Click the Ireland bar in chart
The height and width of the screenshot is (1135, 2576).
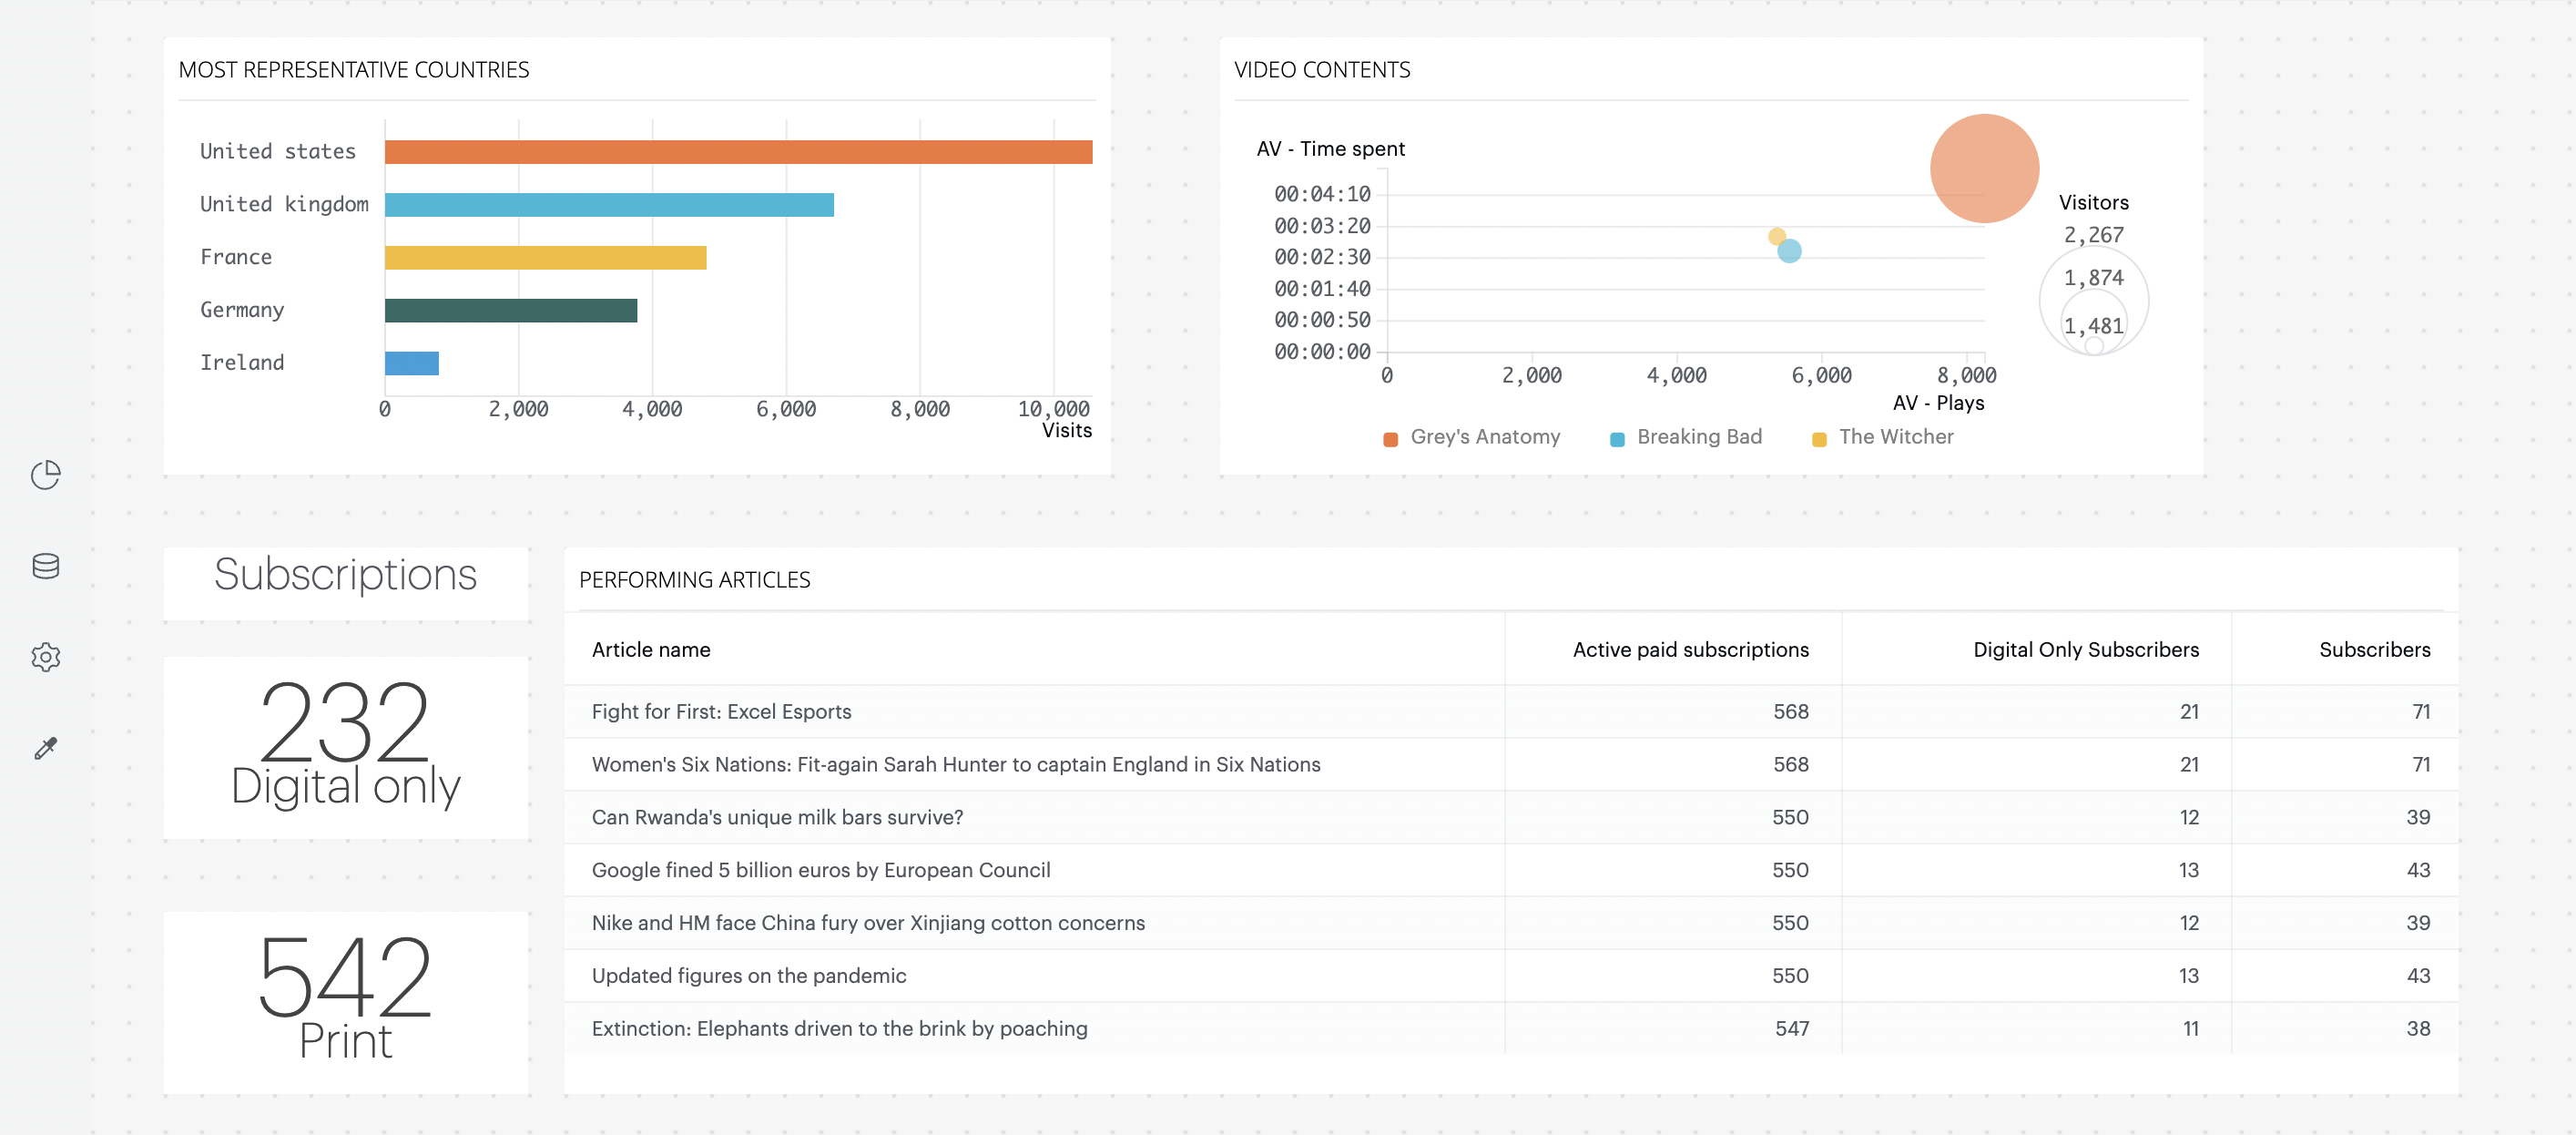tap(411, 364)
